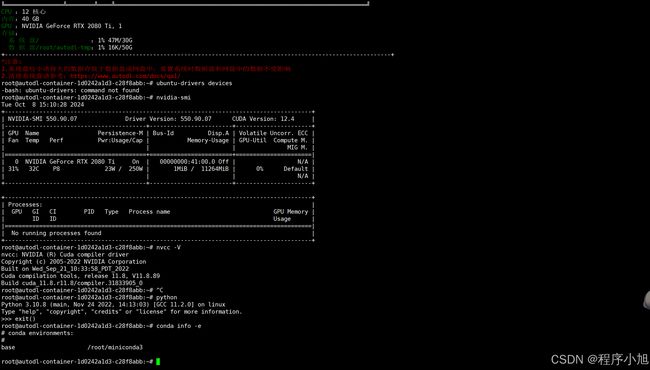Select the "Copyright (c) 2005-2022 NVIDIA Corporation" line
The width and height of the screenshot is (650, 370).
click(x=74, y=261)
